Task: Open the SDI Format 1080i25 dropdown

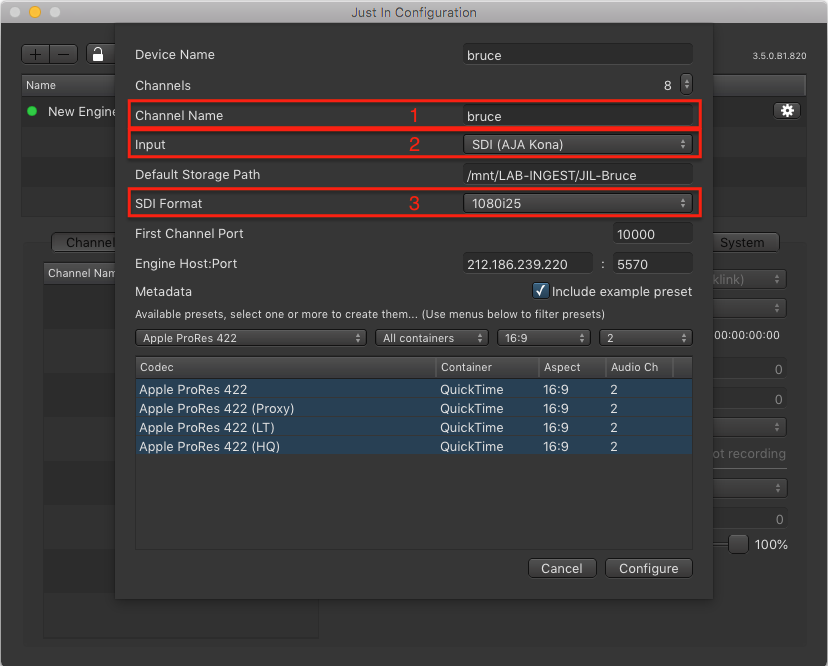Action: pos(577,203)
